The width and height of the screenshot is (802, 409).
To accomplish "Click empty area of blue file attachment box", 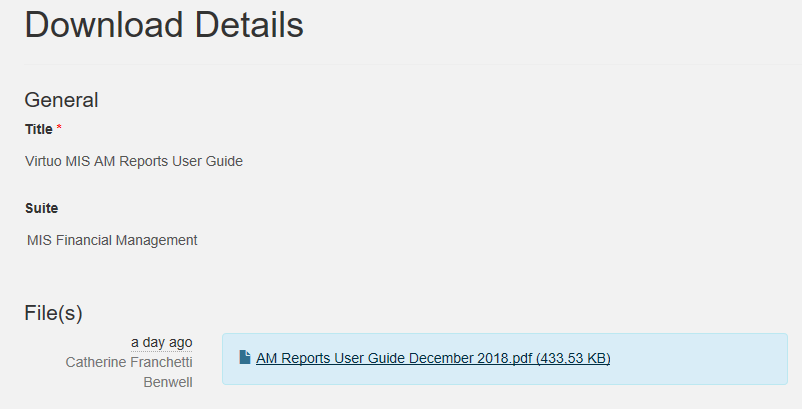I will [696, 359].
